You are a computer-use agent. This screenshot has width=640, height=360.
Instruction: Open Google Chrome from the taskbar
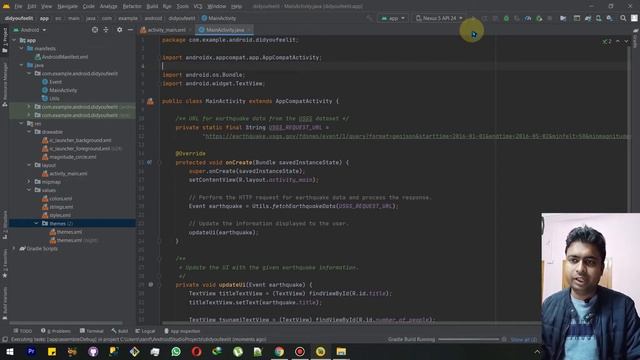click(x=279, y=351)
